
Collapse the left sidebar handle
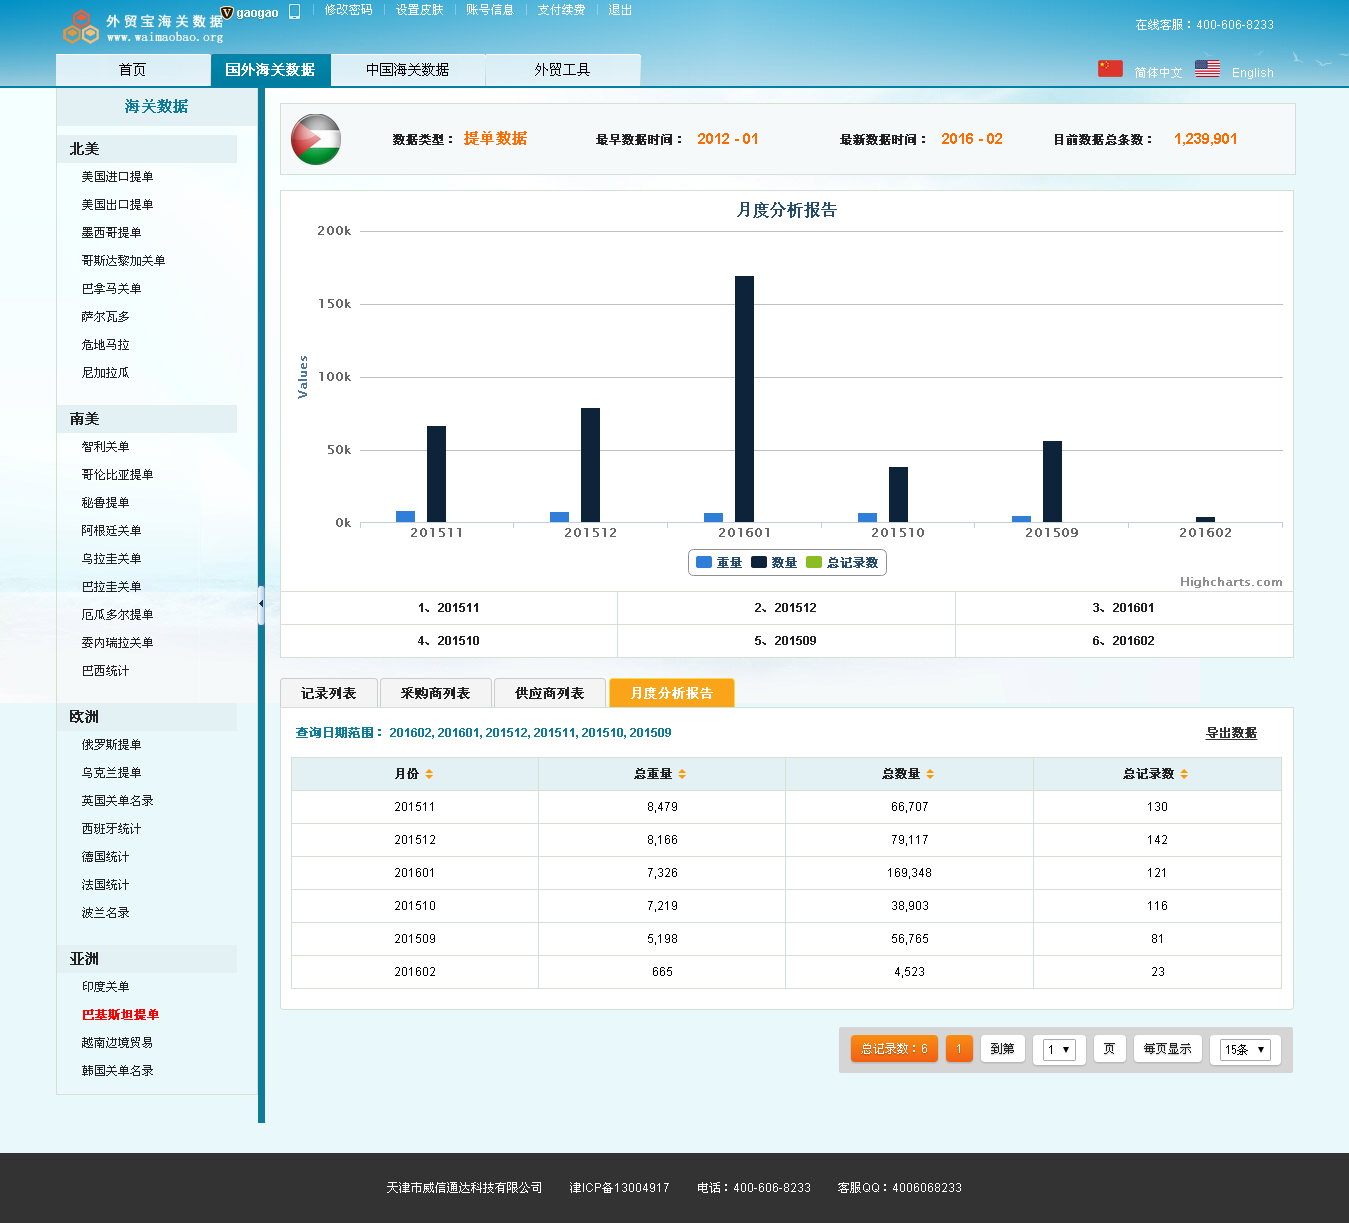pyautogui.click(x=261, y=605)
